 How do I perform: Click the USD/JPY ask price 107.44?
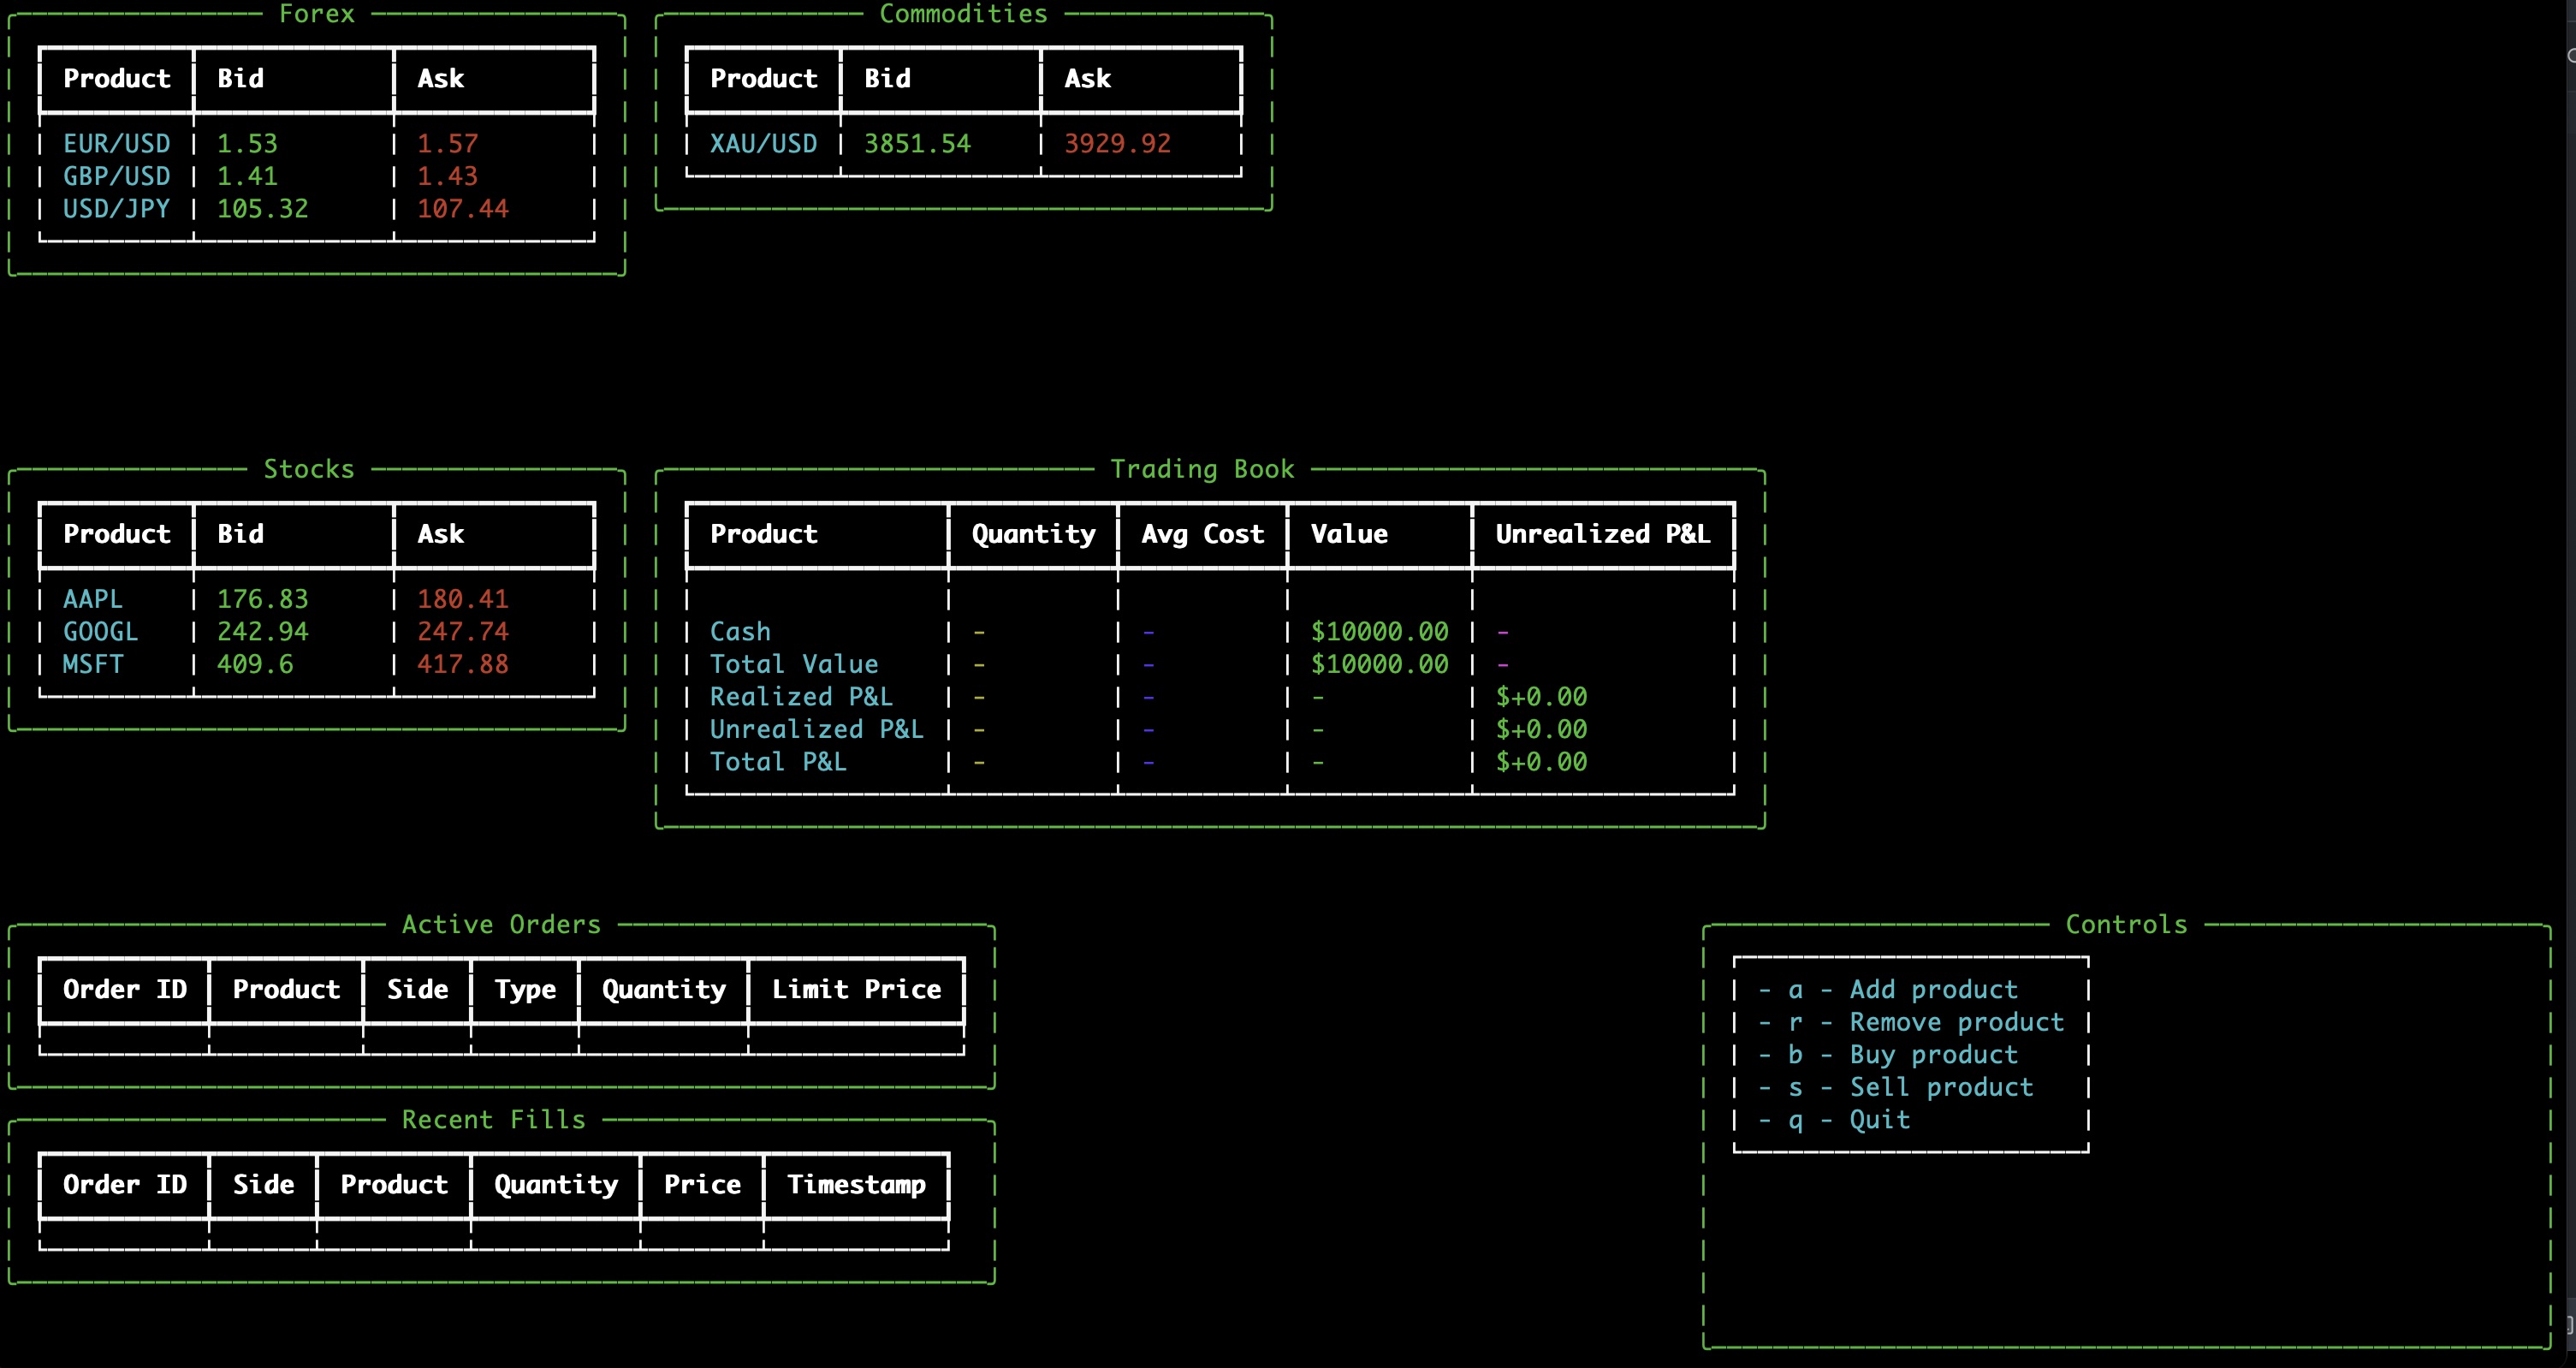click(462, 209)
